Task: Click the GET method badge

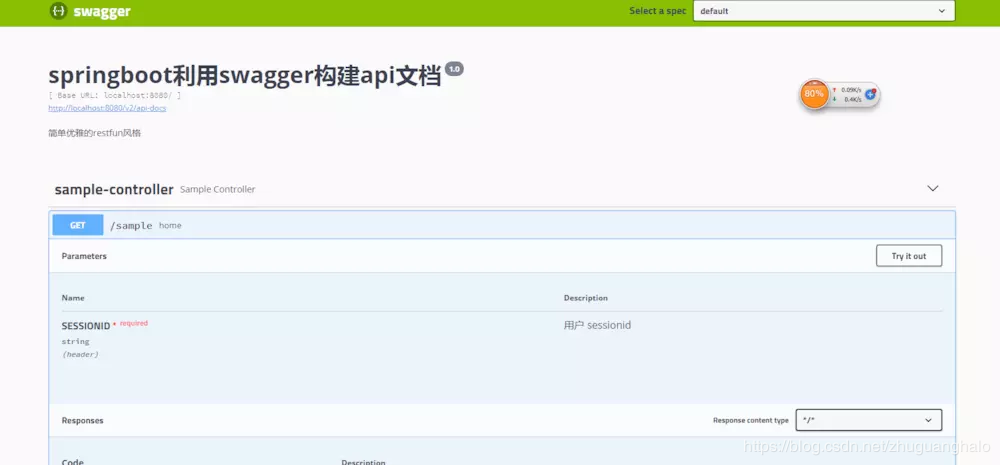Action: click(x=78, y=225)
